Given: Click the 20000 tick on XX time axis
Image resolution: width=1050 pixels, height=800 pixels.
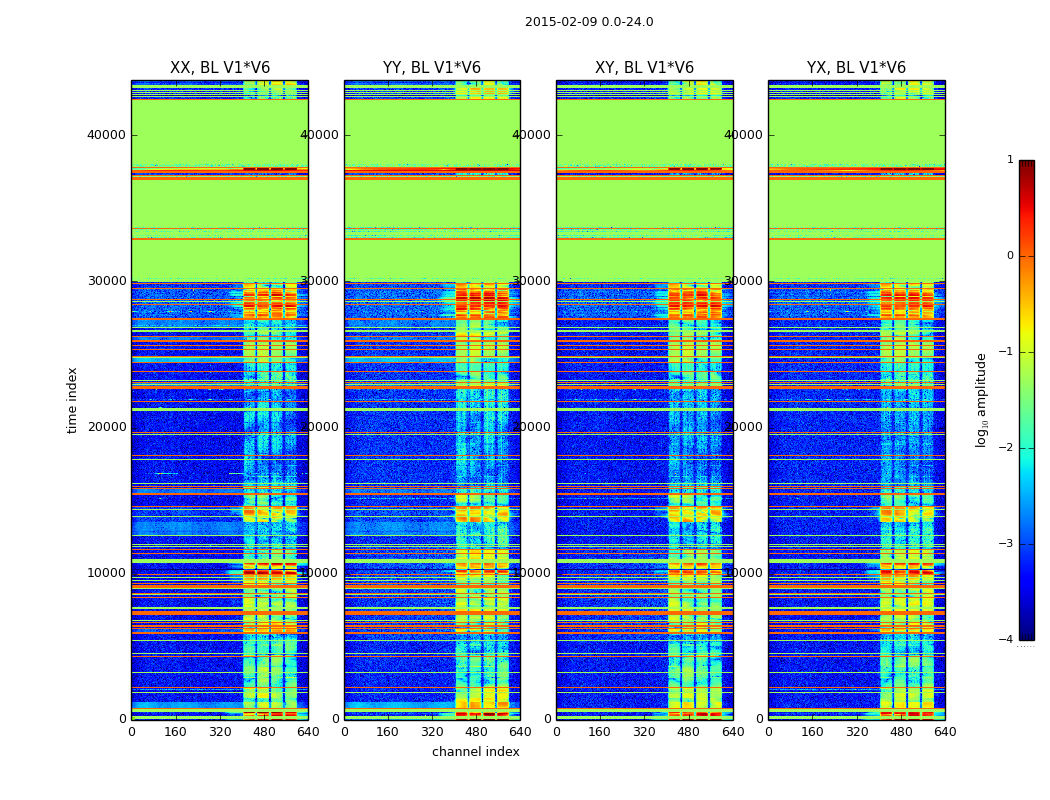Looking at the screenshot, I should click(x=106, y=426).
